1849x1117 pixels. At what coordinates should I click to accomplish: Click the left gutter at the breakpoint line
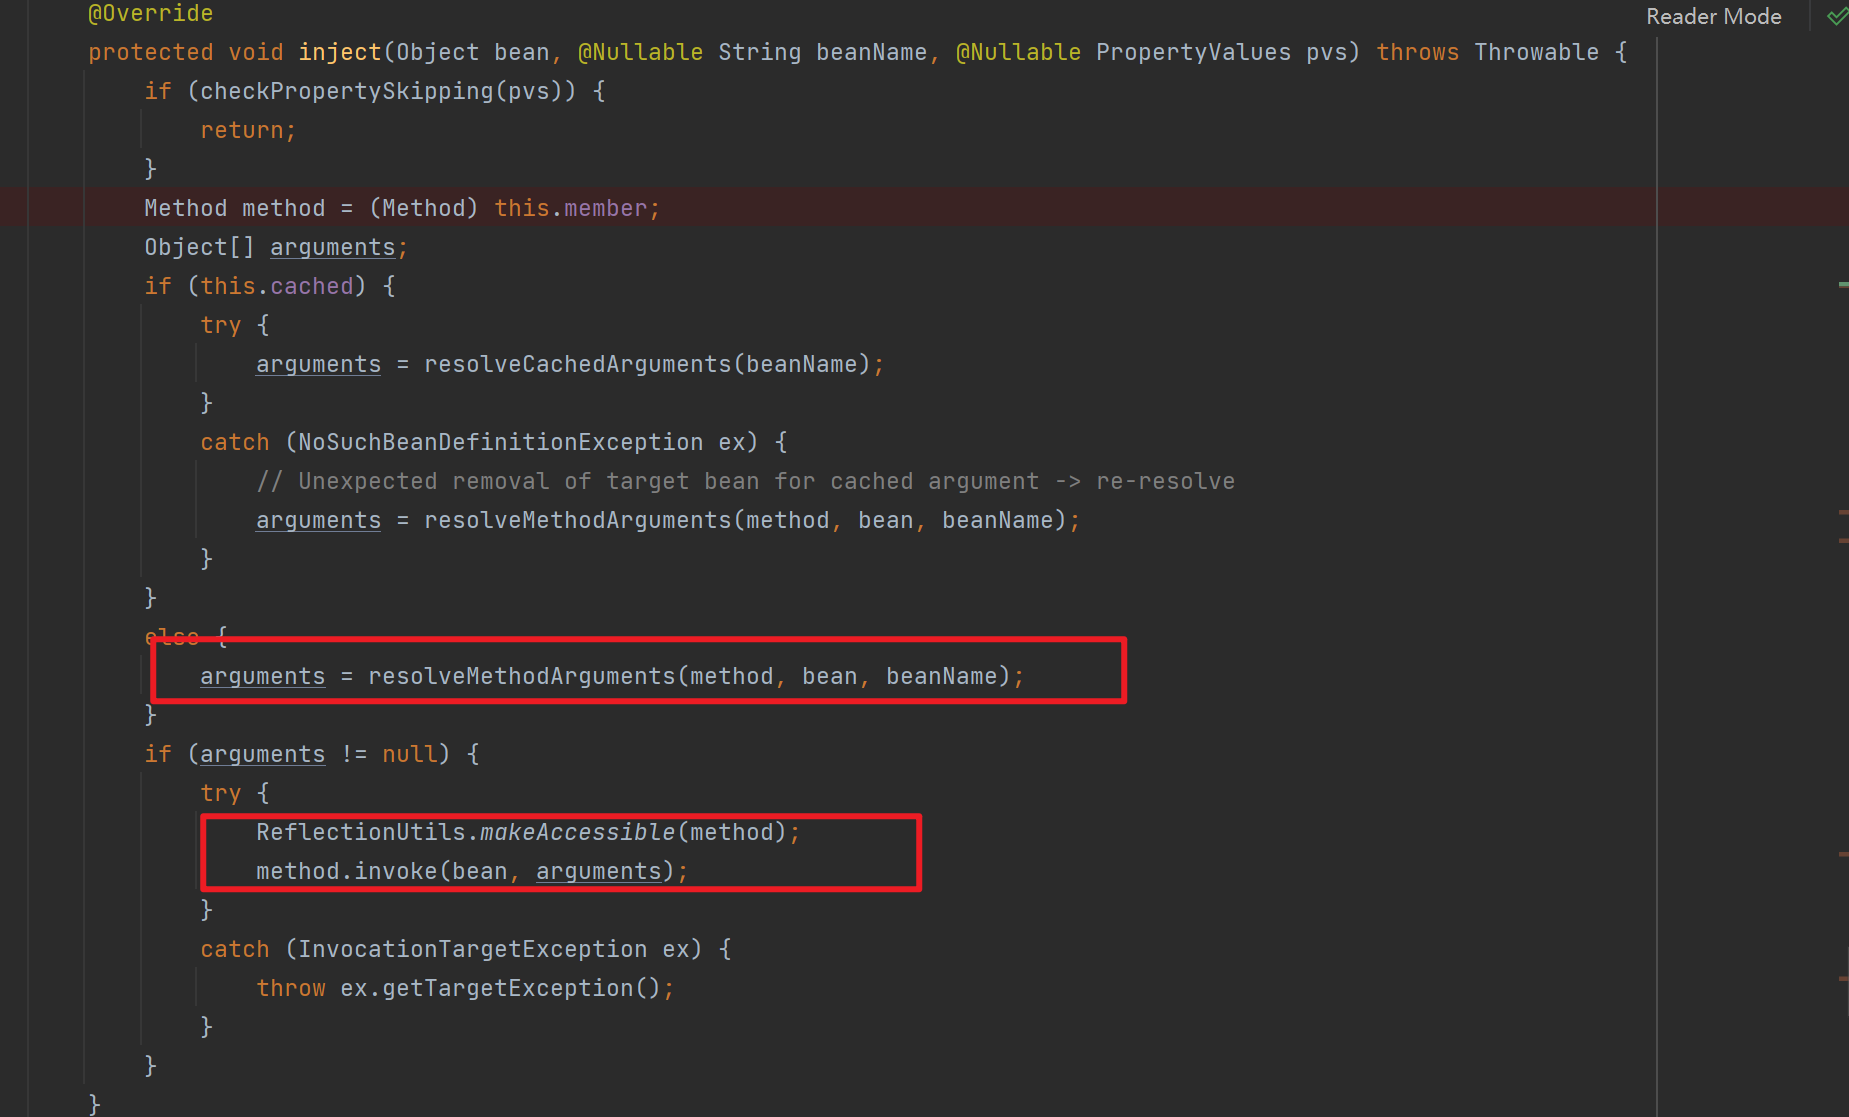[14, 208]
